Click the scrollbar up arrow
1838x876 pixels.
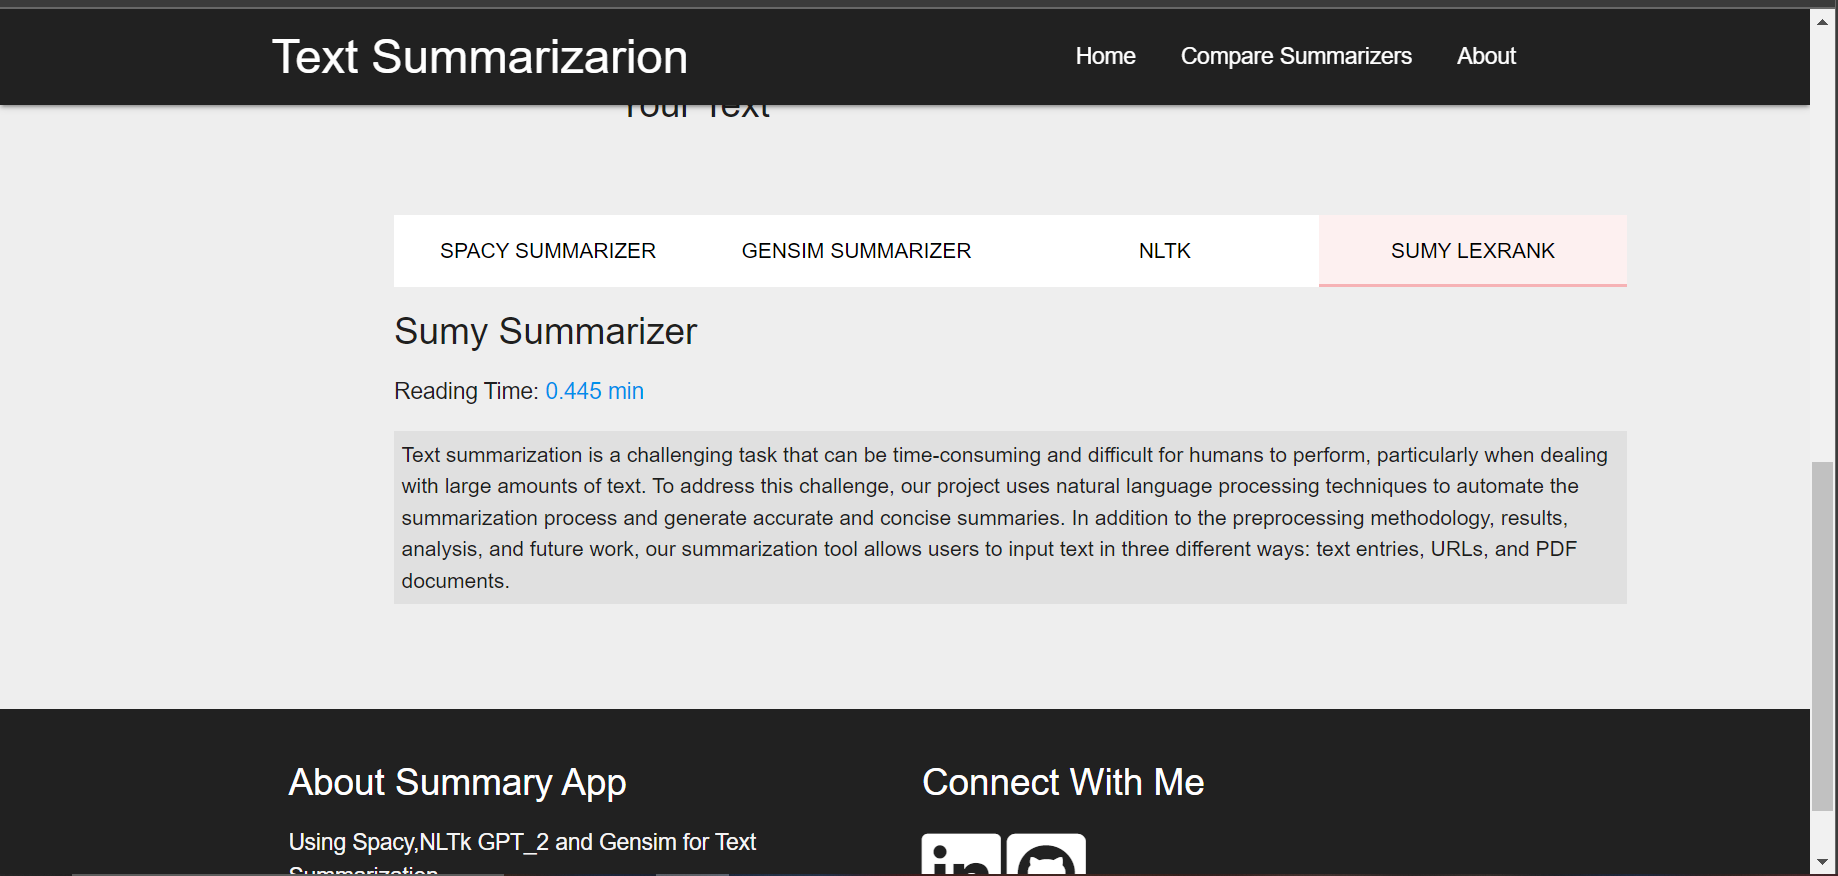coord(1823,21)
